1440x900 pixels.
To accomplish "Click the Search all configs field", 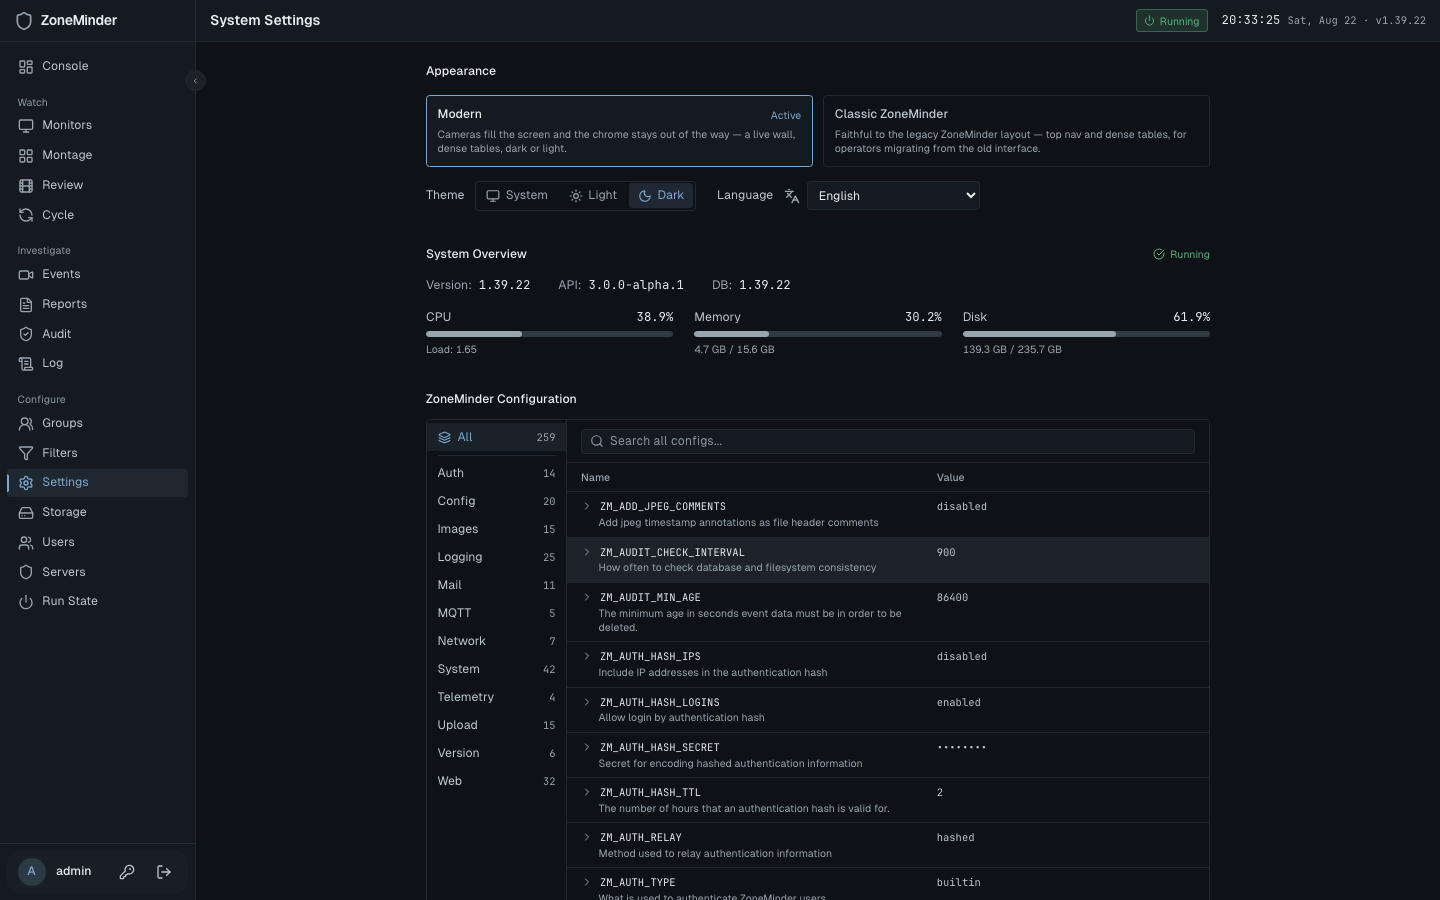I will coord(888,441).
